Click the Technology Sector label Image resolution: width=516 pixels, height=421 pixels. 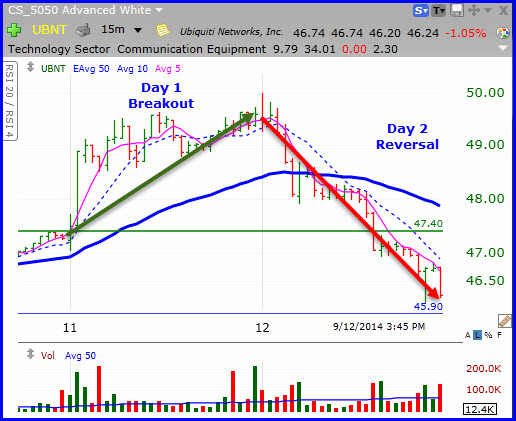point(59,49)
